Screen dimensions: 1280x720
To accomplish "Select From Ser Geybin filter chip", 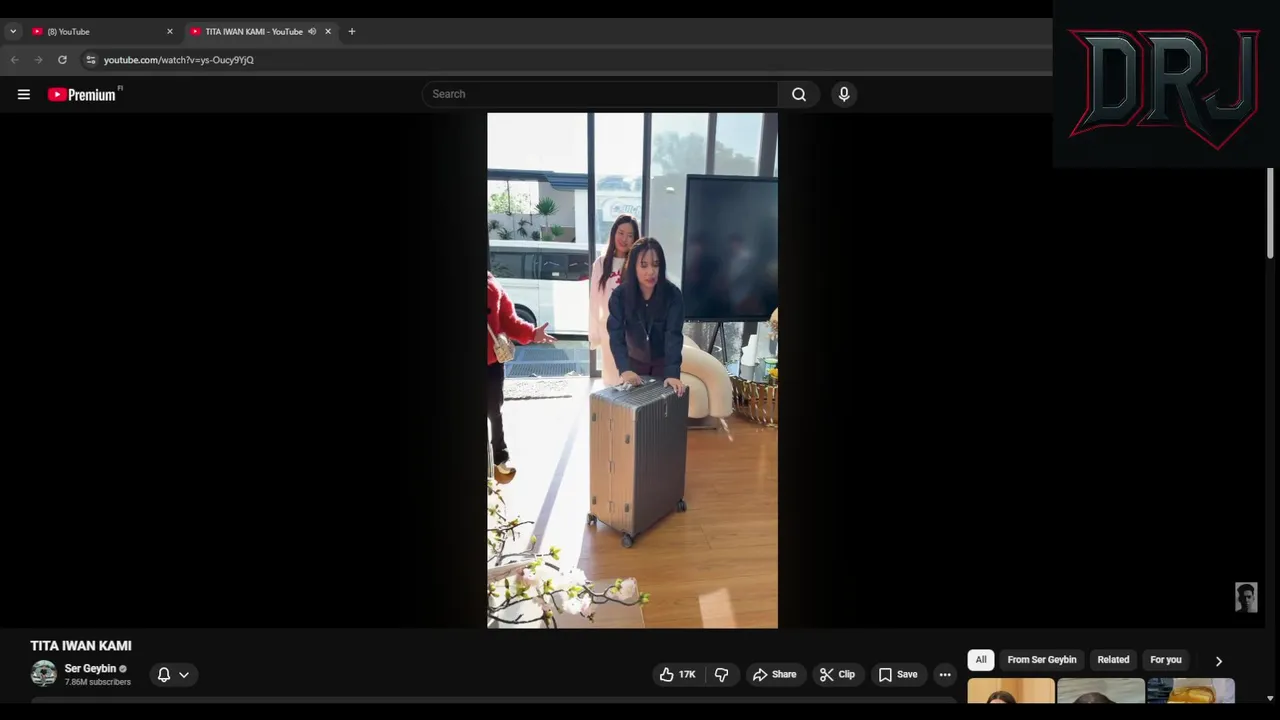I will [x=1042, y=660].
